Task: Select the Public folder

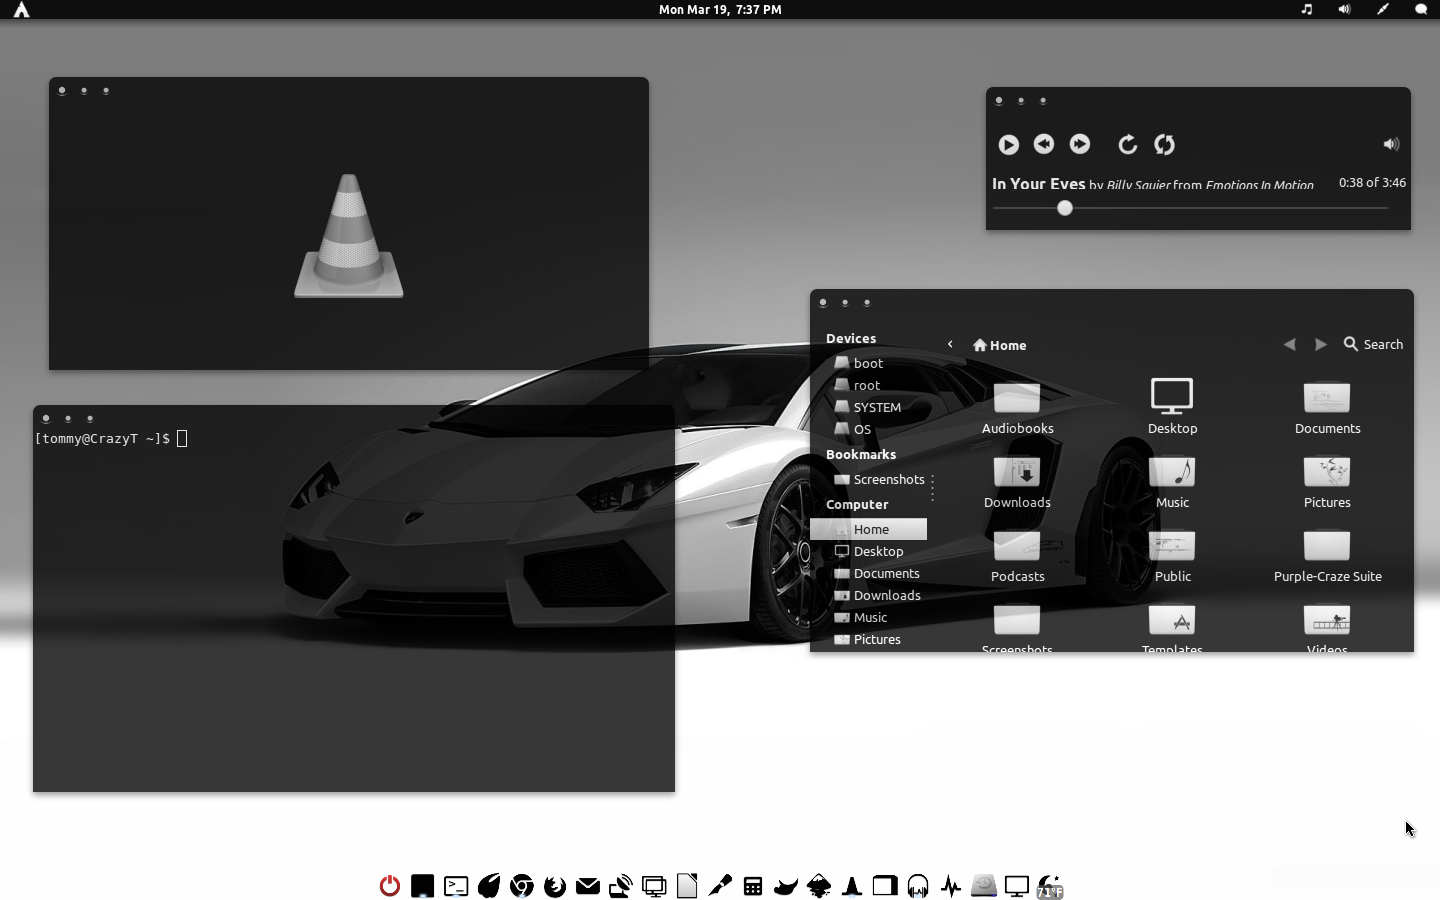Action: (x=1172, y=556)
